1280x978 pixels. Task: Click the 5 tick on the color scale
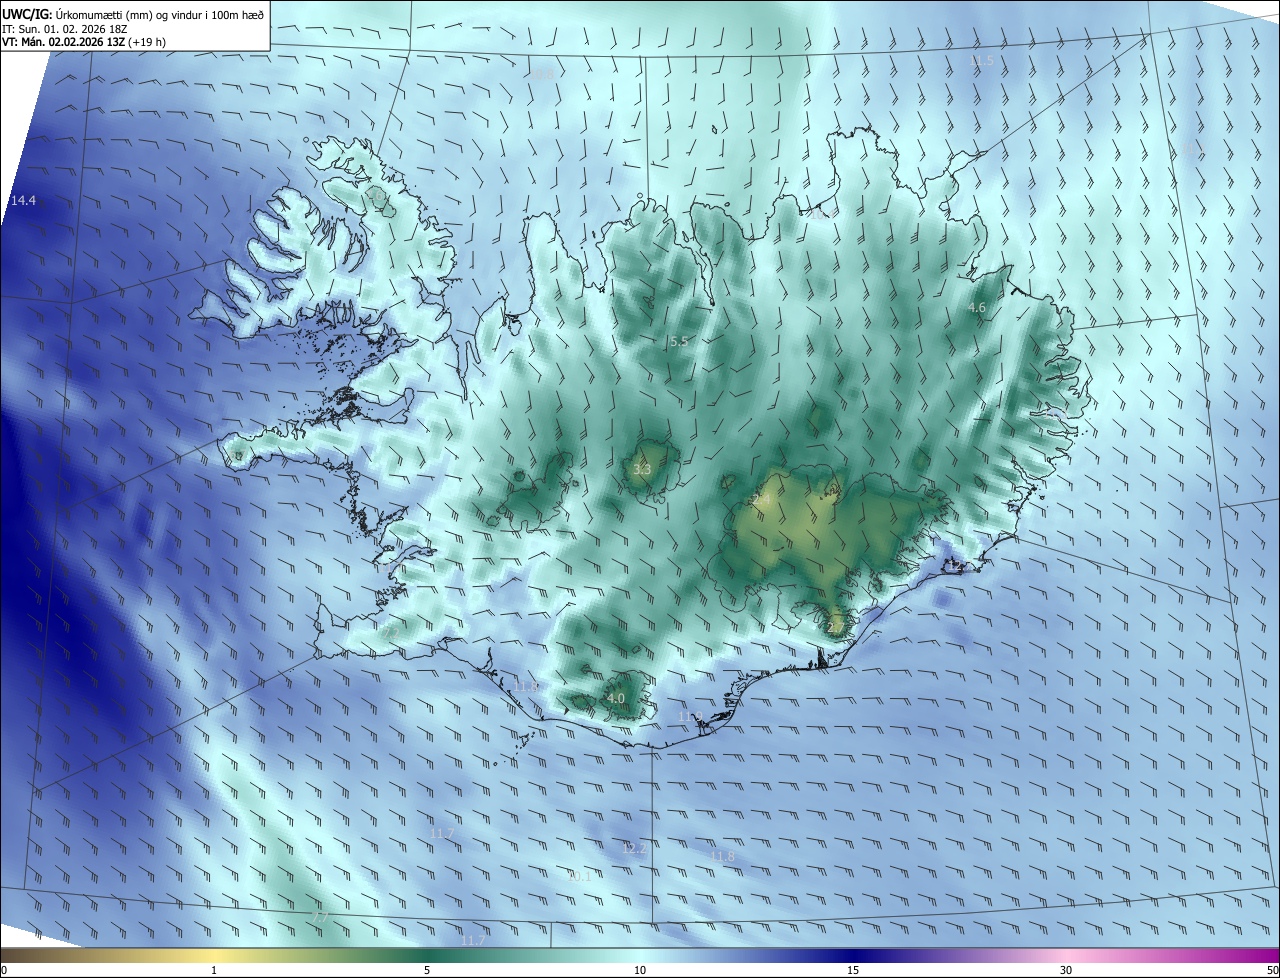click(x=427, y=970)
